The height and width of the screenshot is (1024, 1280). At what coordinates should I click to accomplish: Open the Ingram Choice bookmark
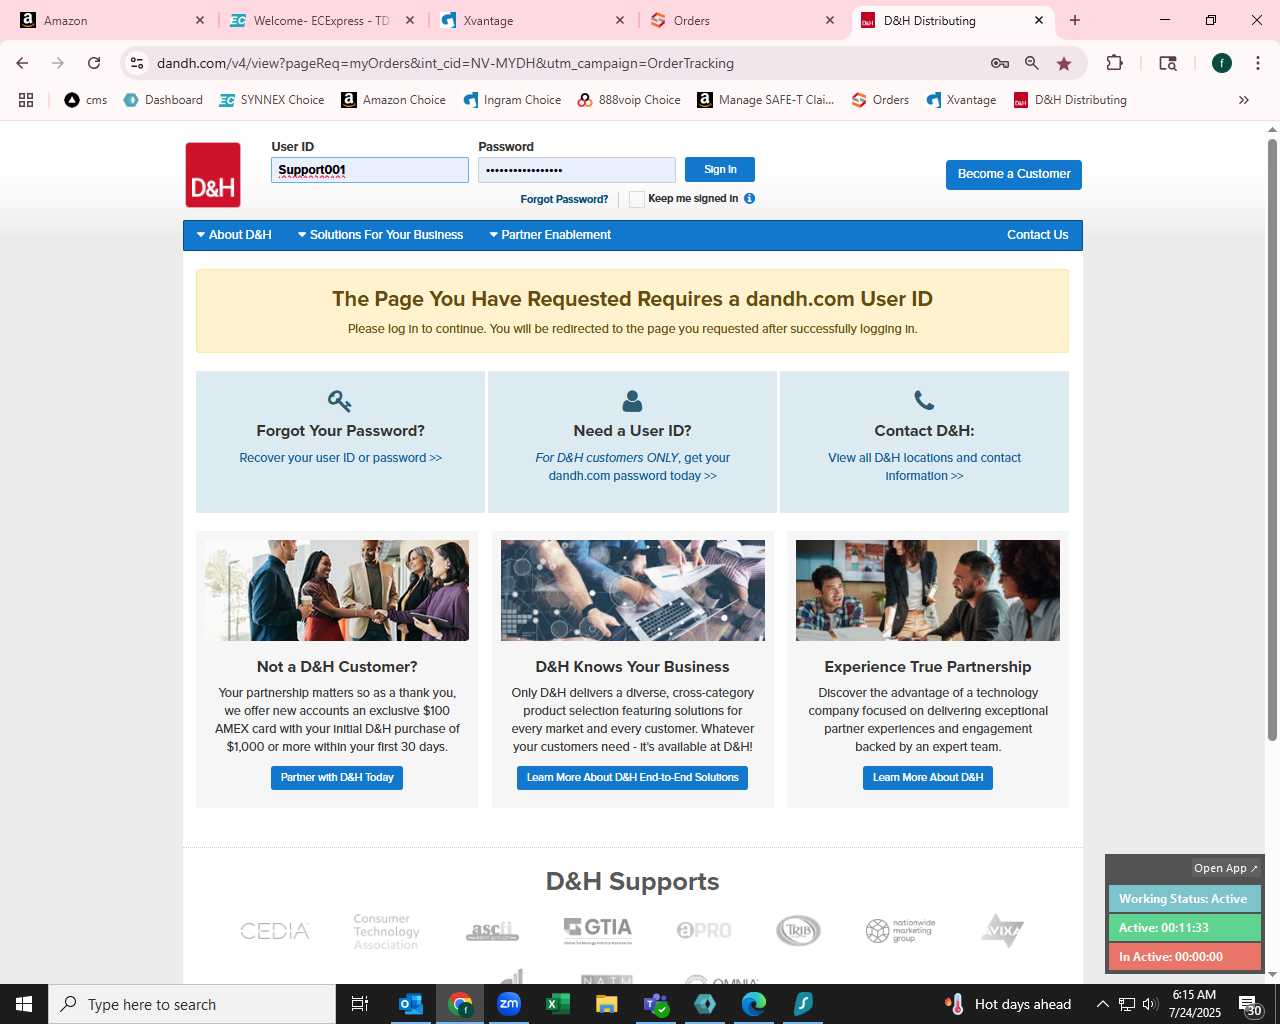point(512,100)
